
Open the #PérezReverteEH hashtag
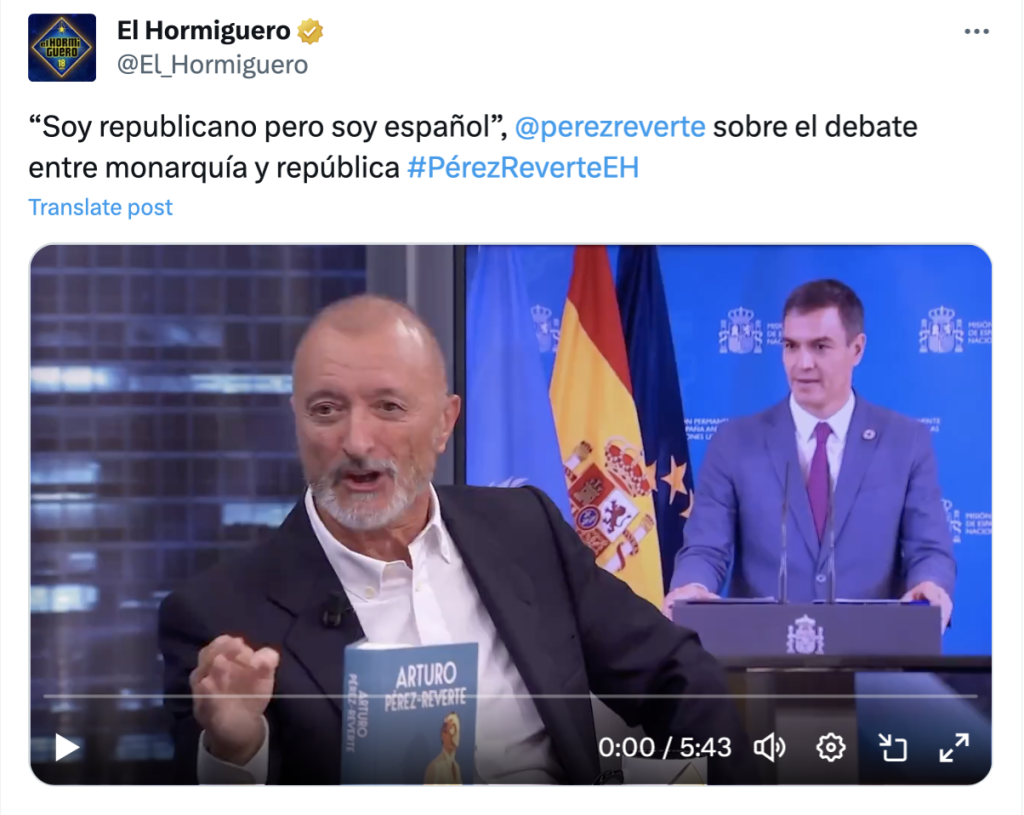tap(522, 168)
